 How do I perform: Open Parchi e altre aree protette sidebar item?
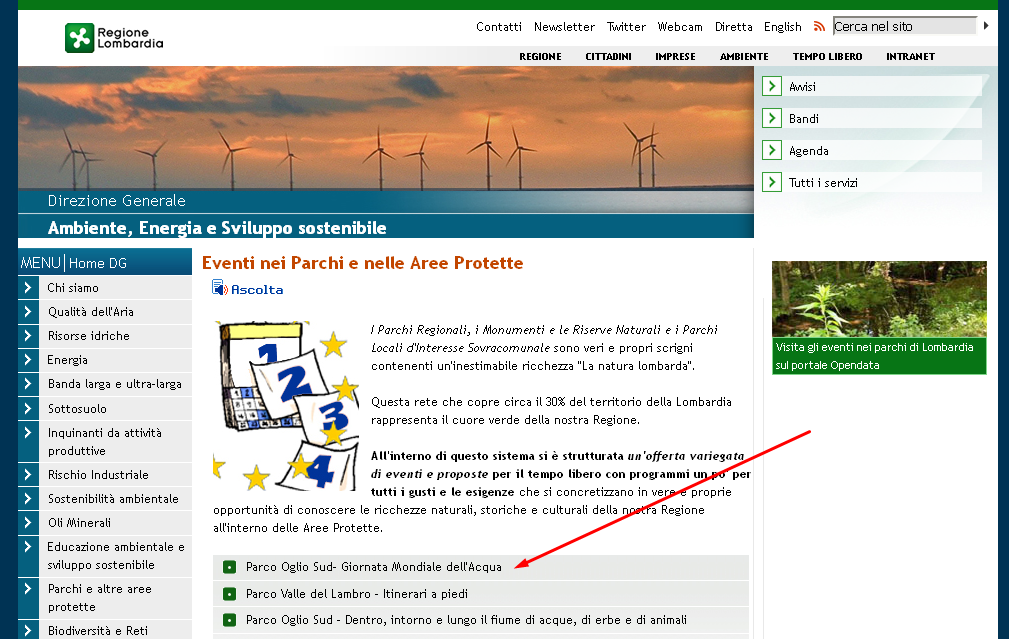coord(99,598)
